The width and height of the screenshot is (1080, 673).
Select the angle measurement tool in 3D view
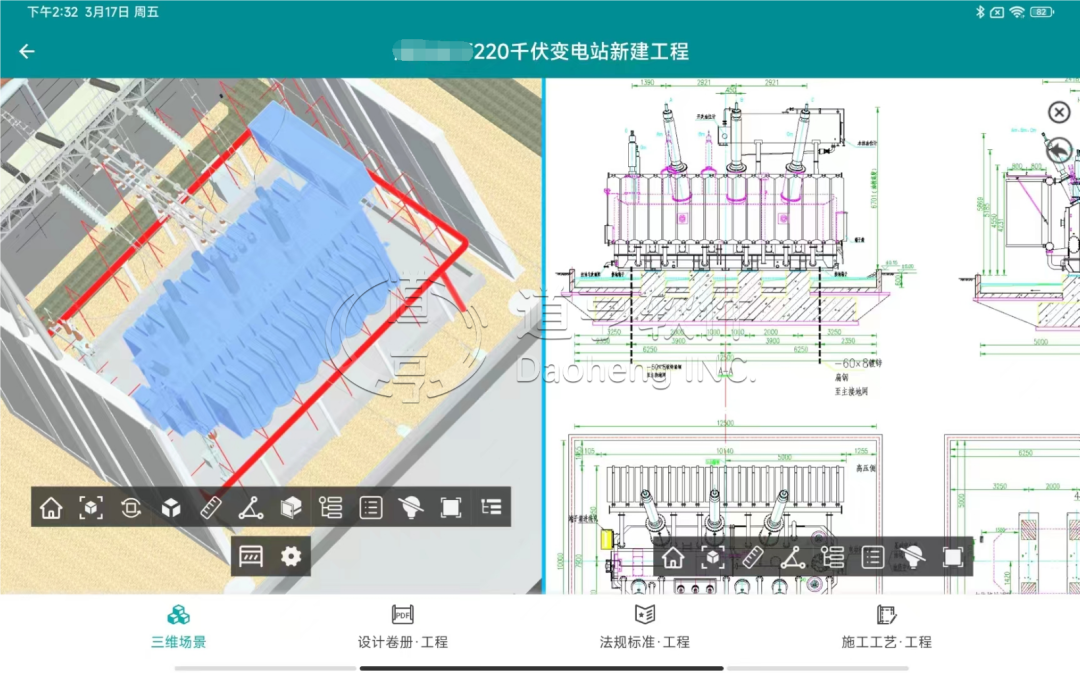click(x=251, y=508)
